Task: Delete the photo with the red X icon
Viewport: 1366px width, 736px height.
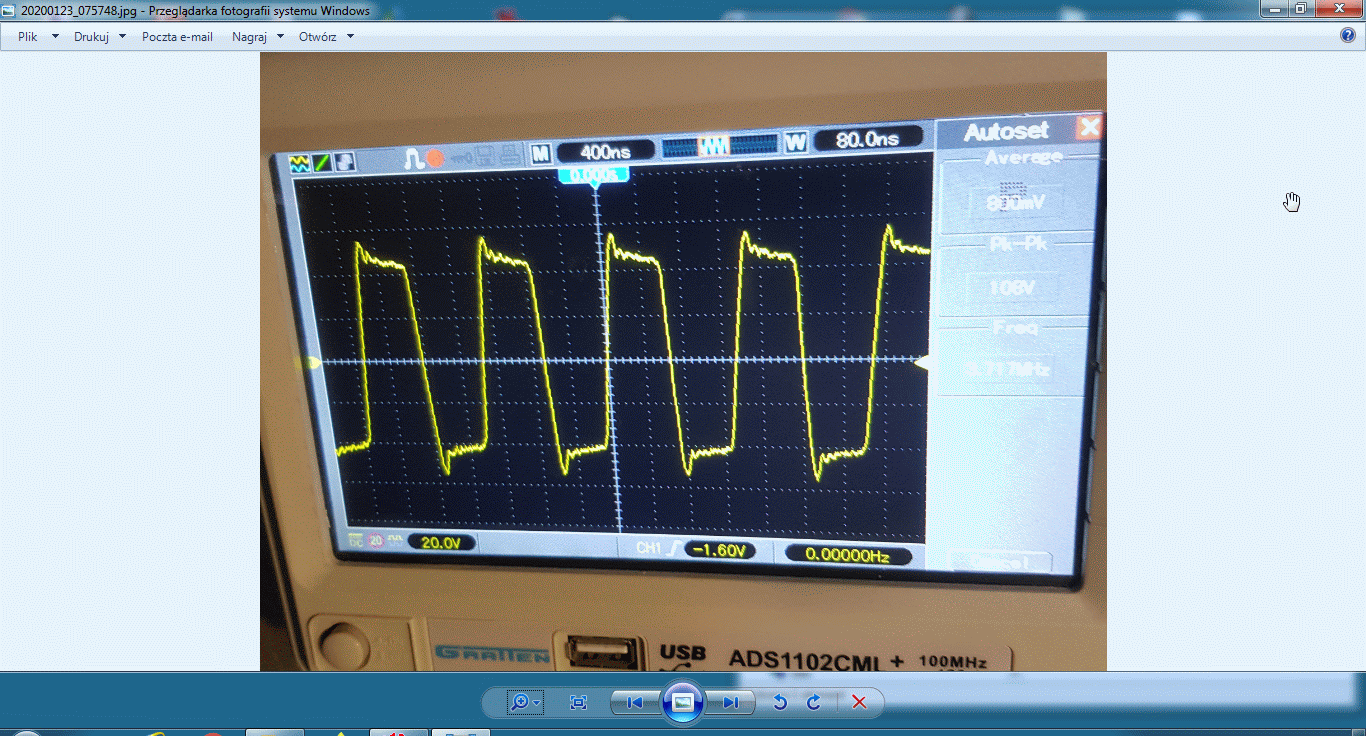Action: click(x=858, y=702)
